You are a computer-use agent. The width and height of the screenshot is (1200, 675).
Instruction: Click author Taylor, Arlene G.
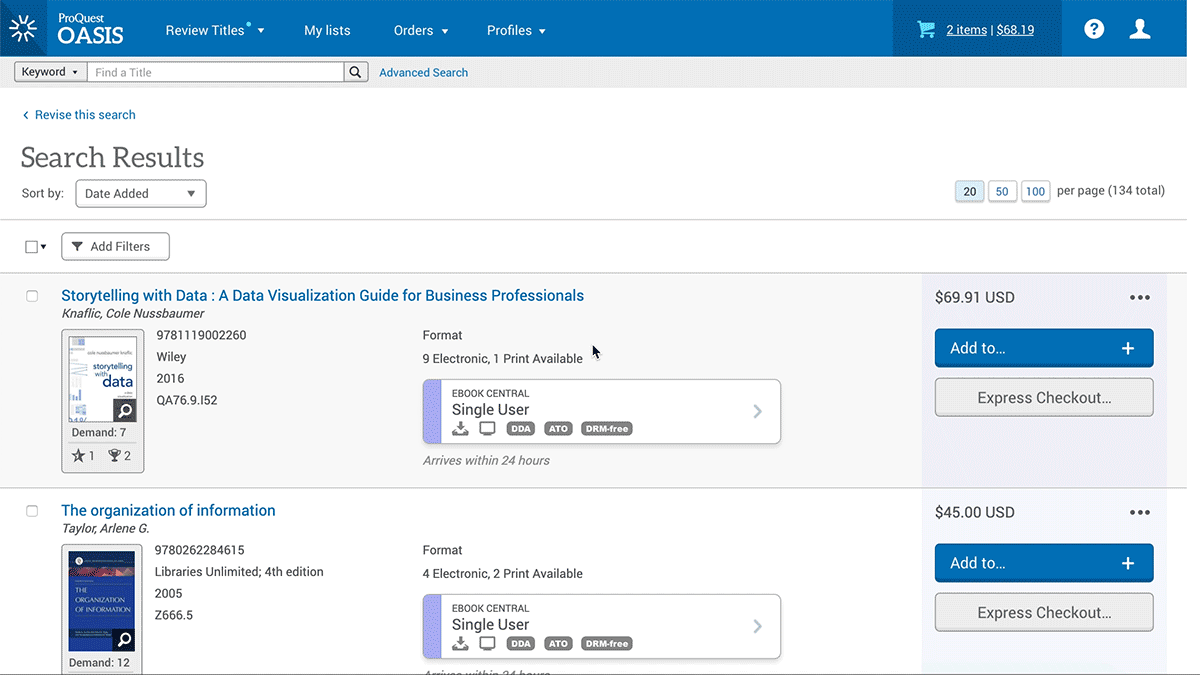coord(105,529)
